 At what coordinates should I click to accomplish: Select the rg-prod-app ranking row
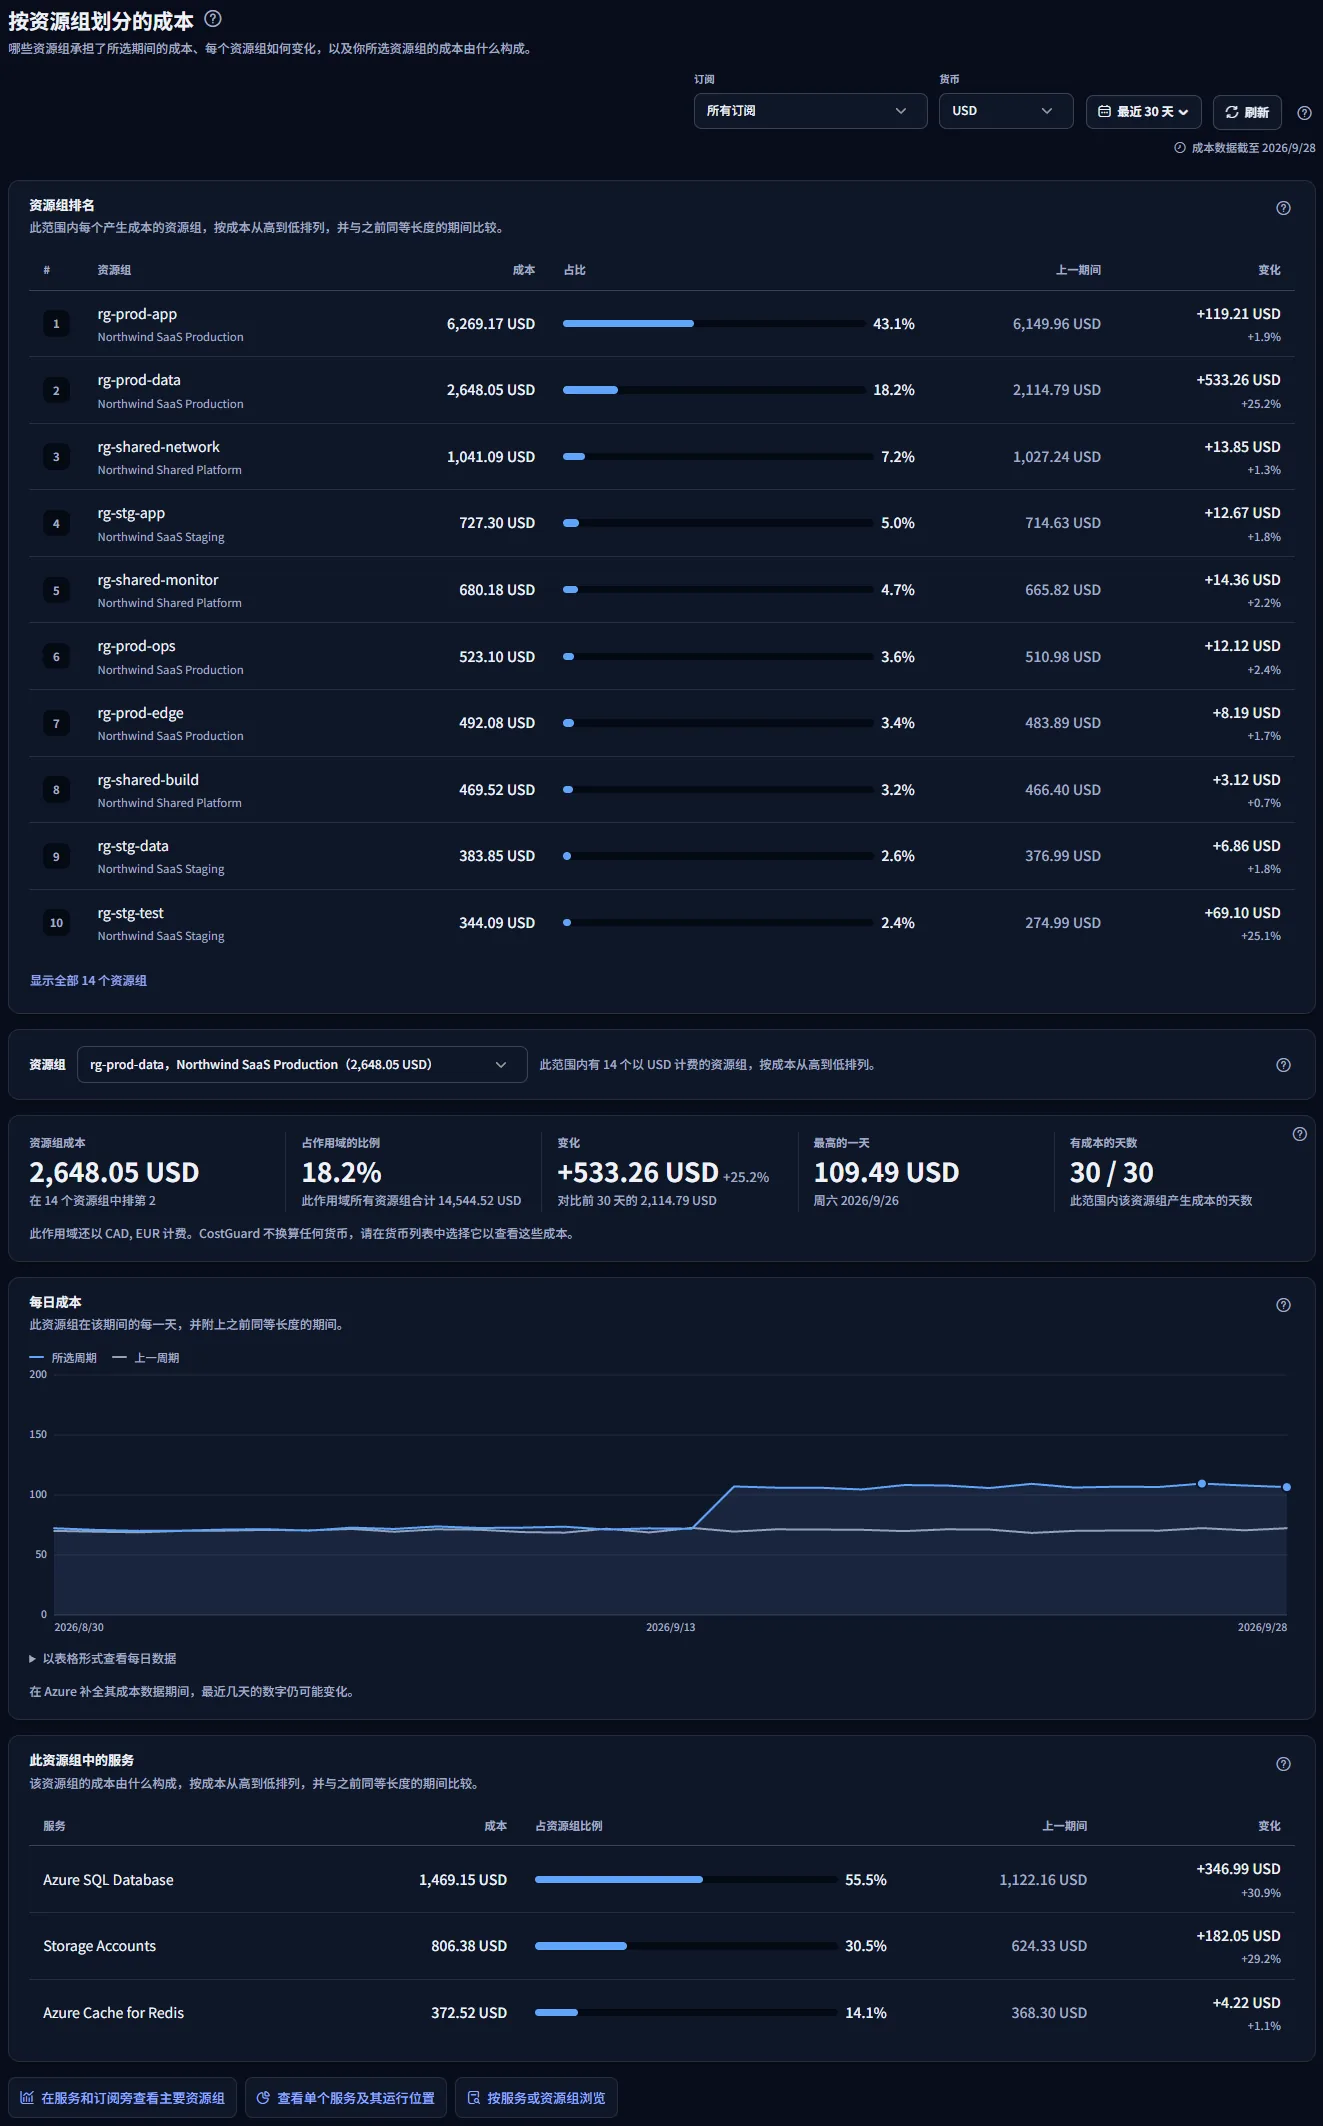662,324
